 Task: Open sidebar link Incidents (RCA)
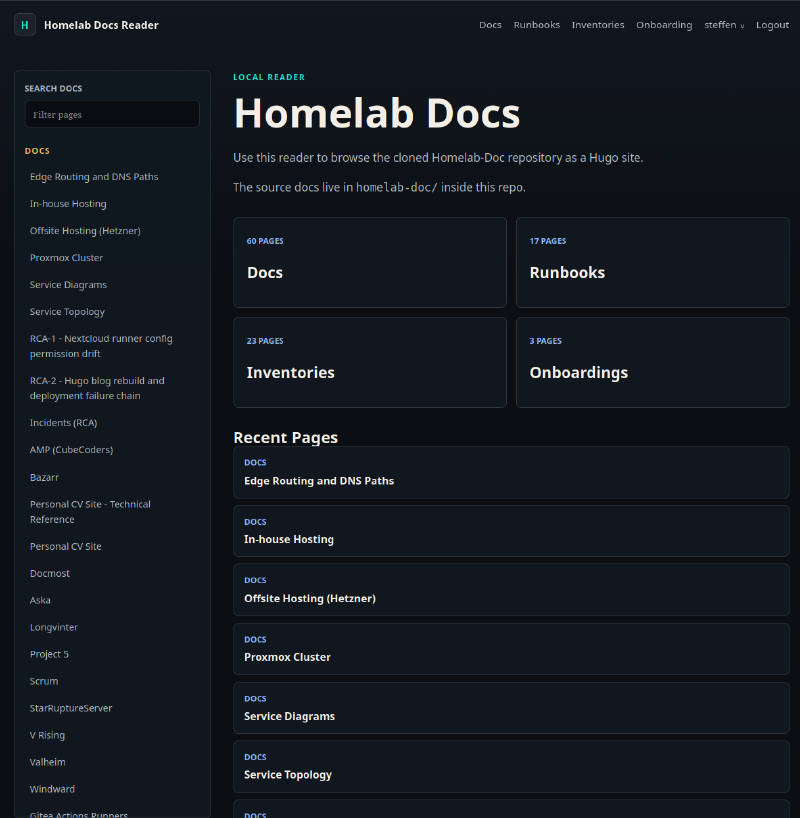click(x=64, y=423)
